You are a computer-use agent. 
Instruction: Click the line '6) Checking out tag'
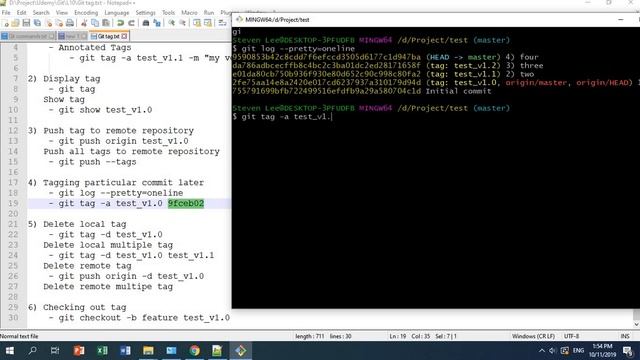click(x=77, y=307)
